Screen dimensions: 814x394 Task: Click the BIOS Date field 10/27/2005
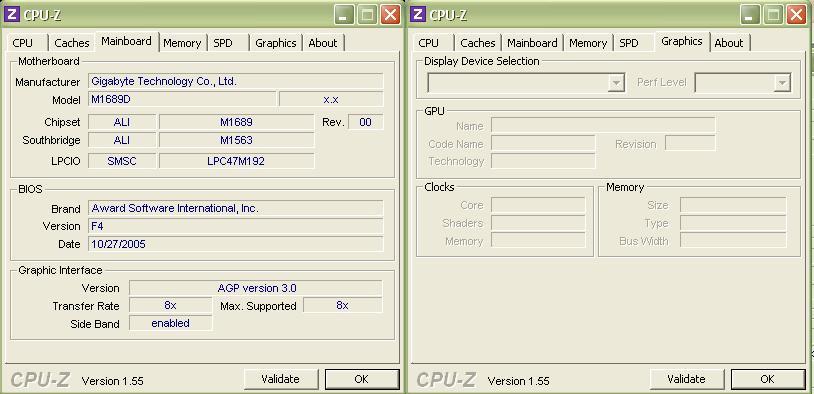(236, 244)
